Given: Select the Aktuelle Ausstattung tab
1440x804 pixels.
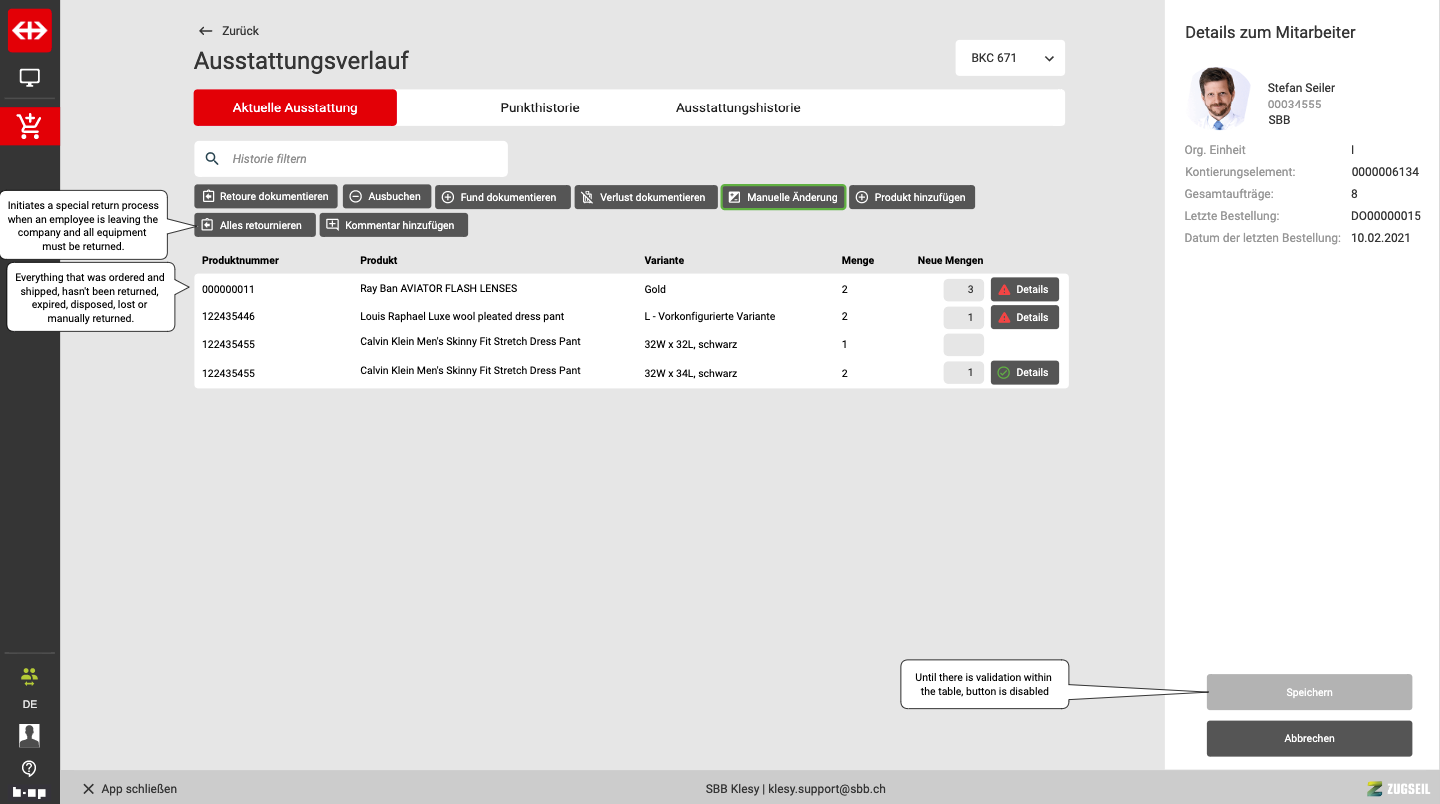Looking at the screenshot, I should coord(295,108).
